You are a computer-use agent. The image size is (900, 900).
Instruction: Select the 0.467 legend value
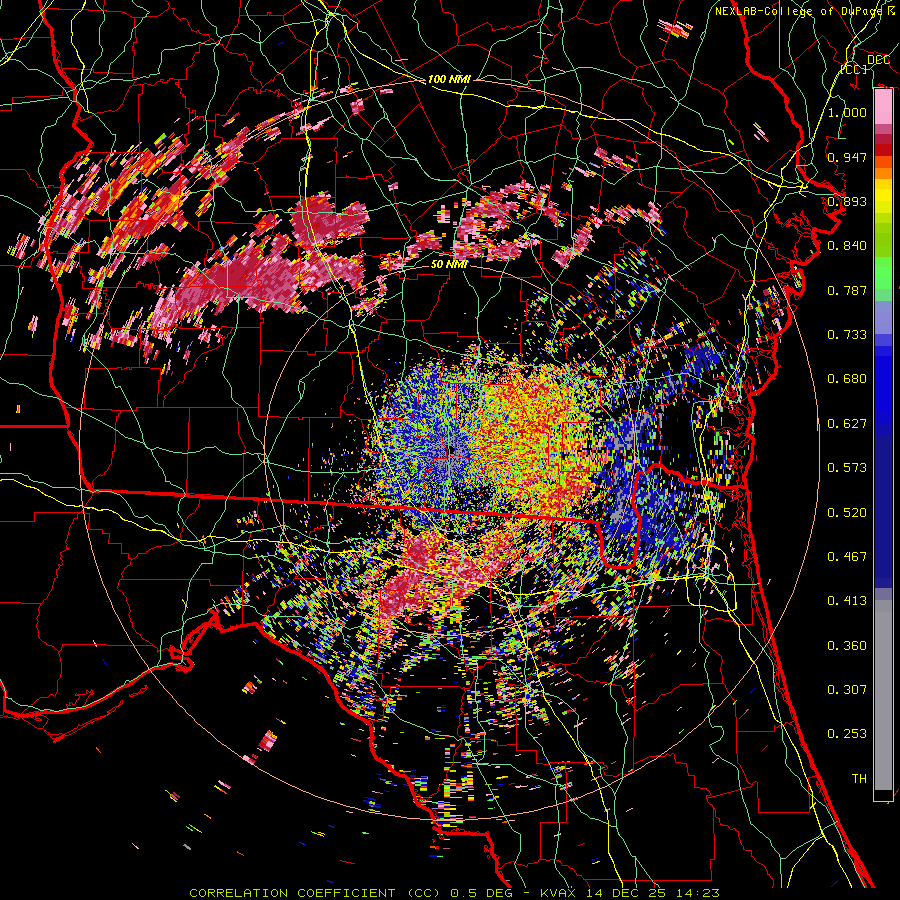coord(847,557)
